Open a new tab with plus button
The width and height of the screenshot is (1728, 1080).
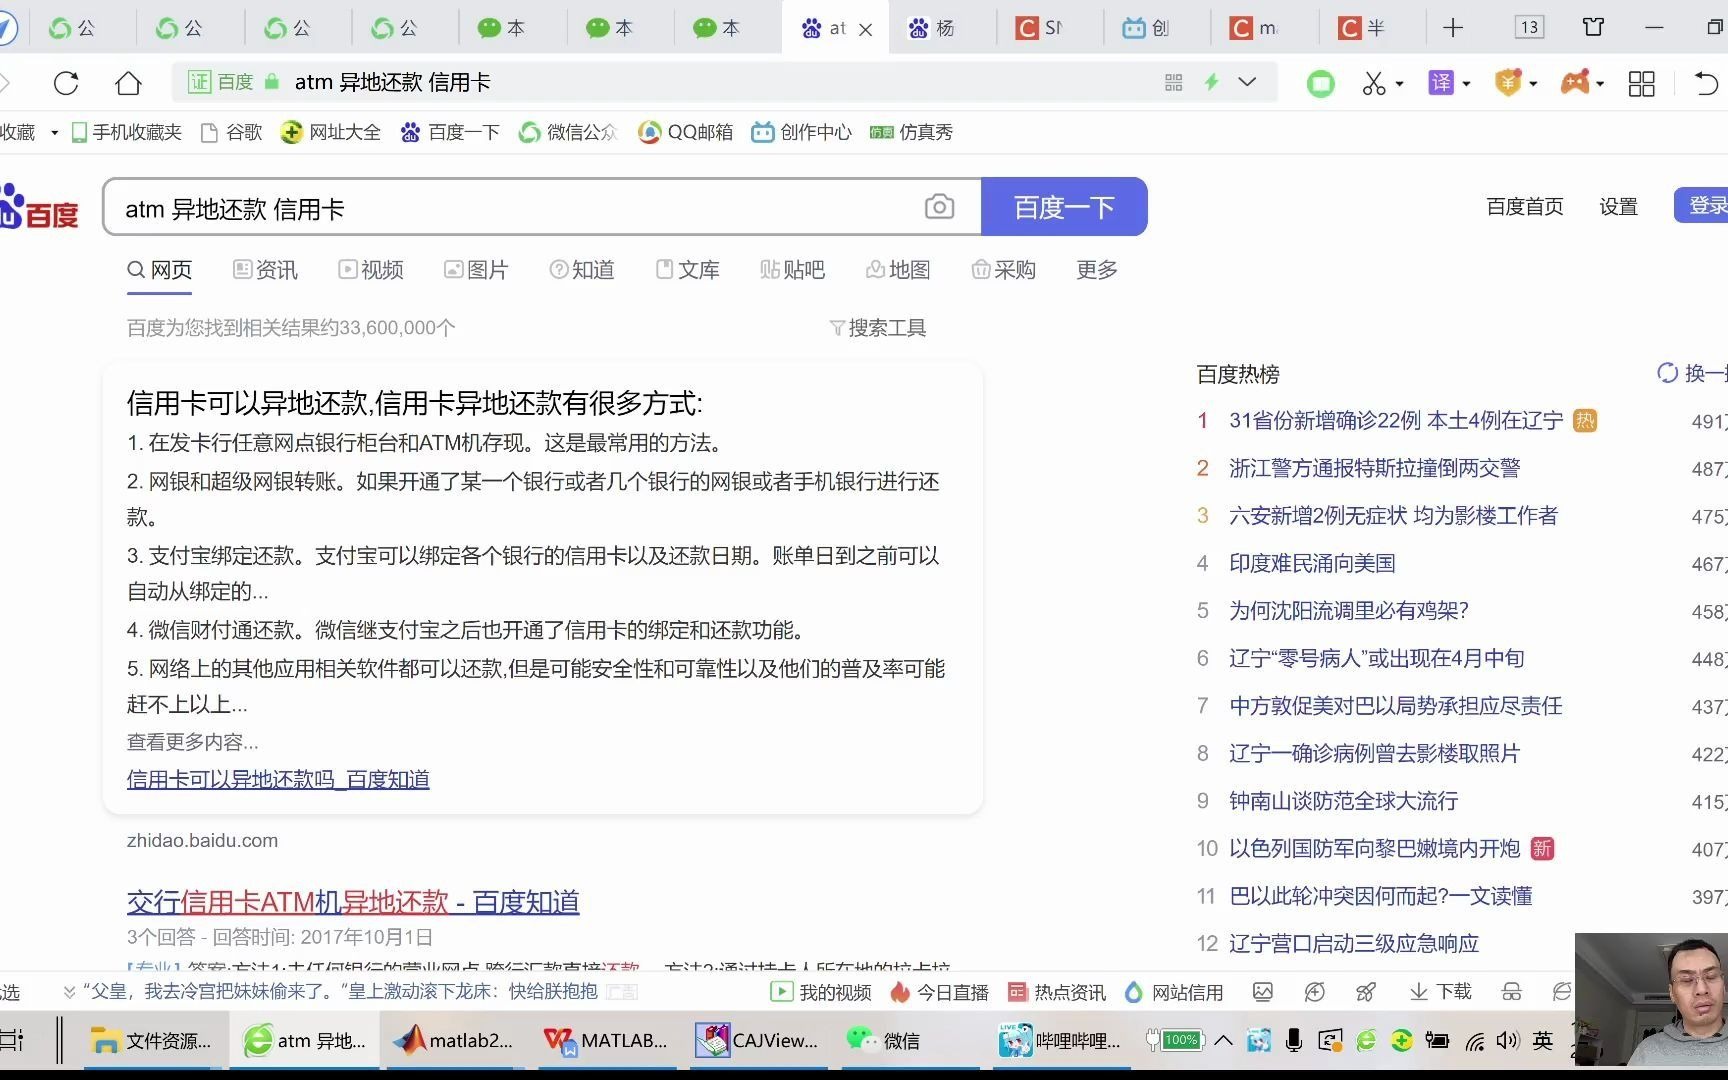coord(1453,28)
